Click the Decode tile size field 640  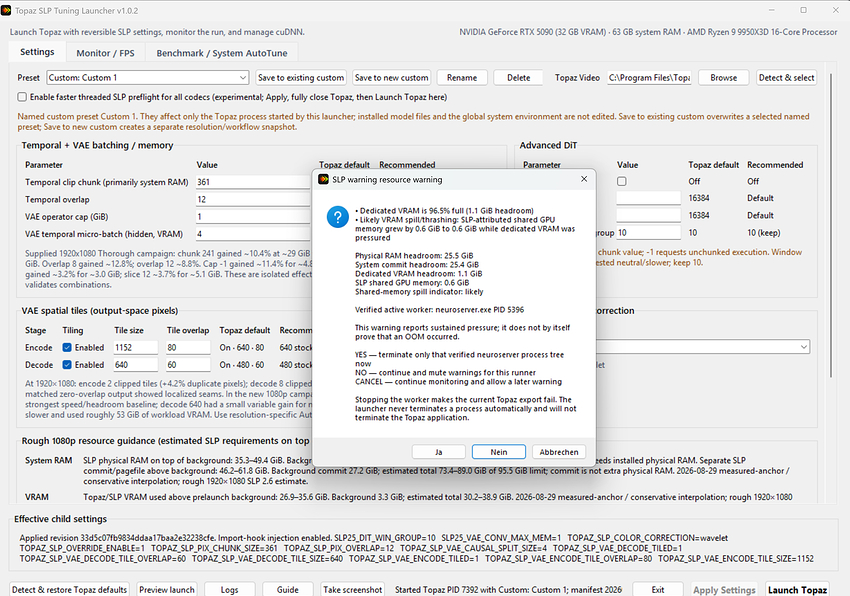tap(136, 365)
